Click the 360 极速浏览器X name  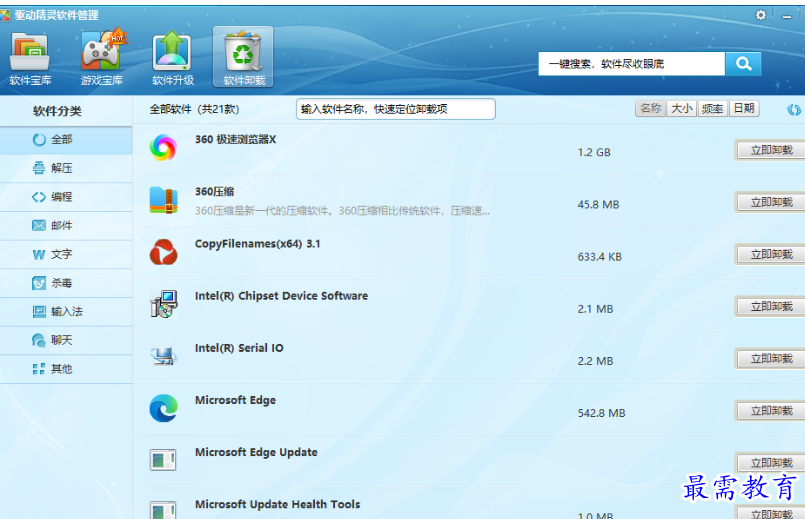236,140
